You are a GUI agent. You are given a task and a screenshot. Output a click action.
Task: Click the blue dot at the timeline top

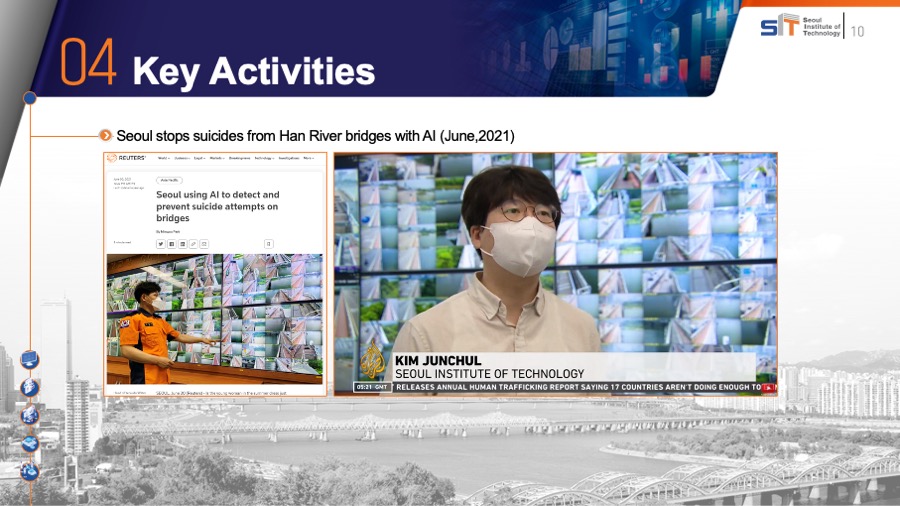click(30, 99)
